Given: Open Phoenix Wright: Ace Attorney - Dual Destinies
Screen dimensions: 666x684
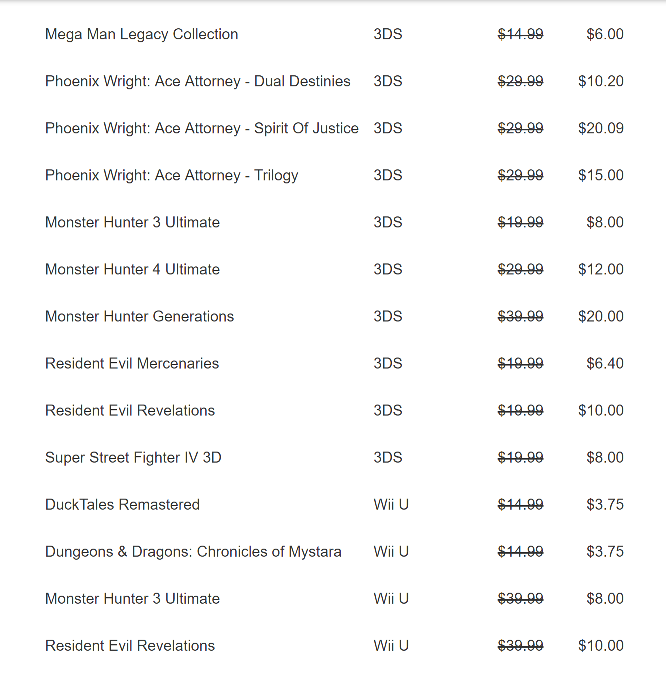Looking at the screenshot, I should click(x=197, y=81).
